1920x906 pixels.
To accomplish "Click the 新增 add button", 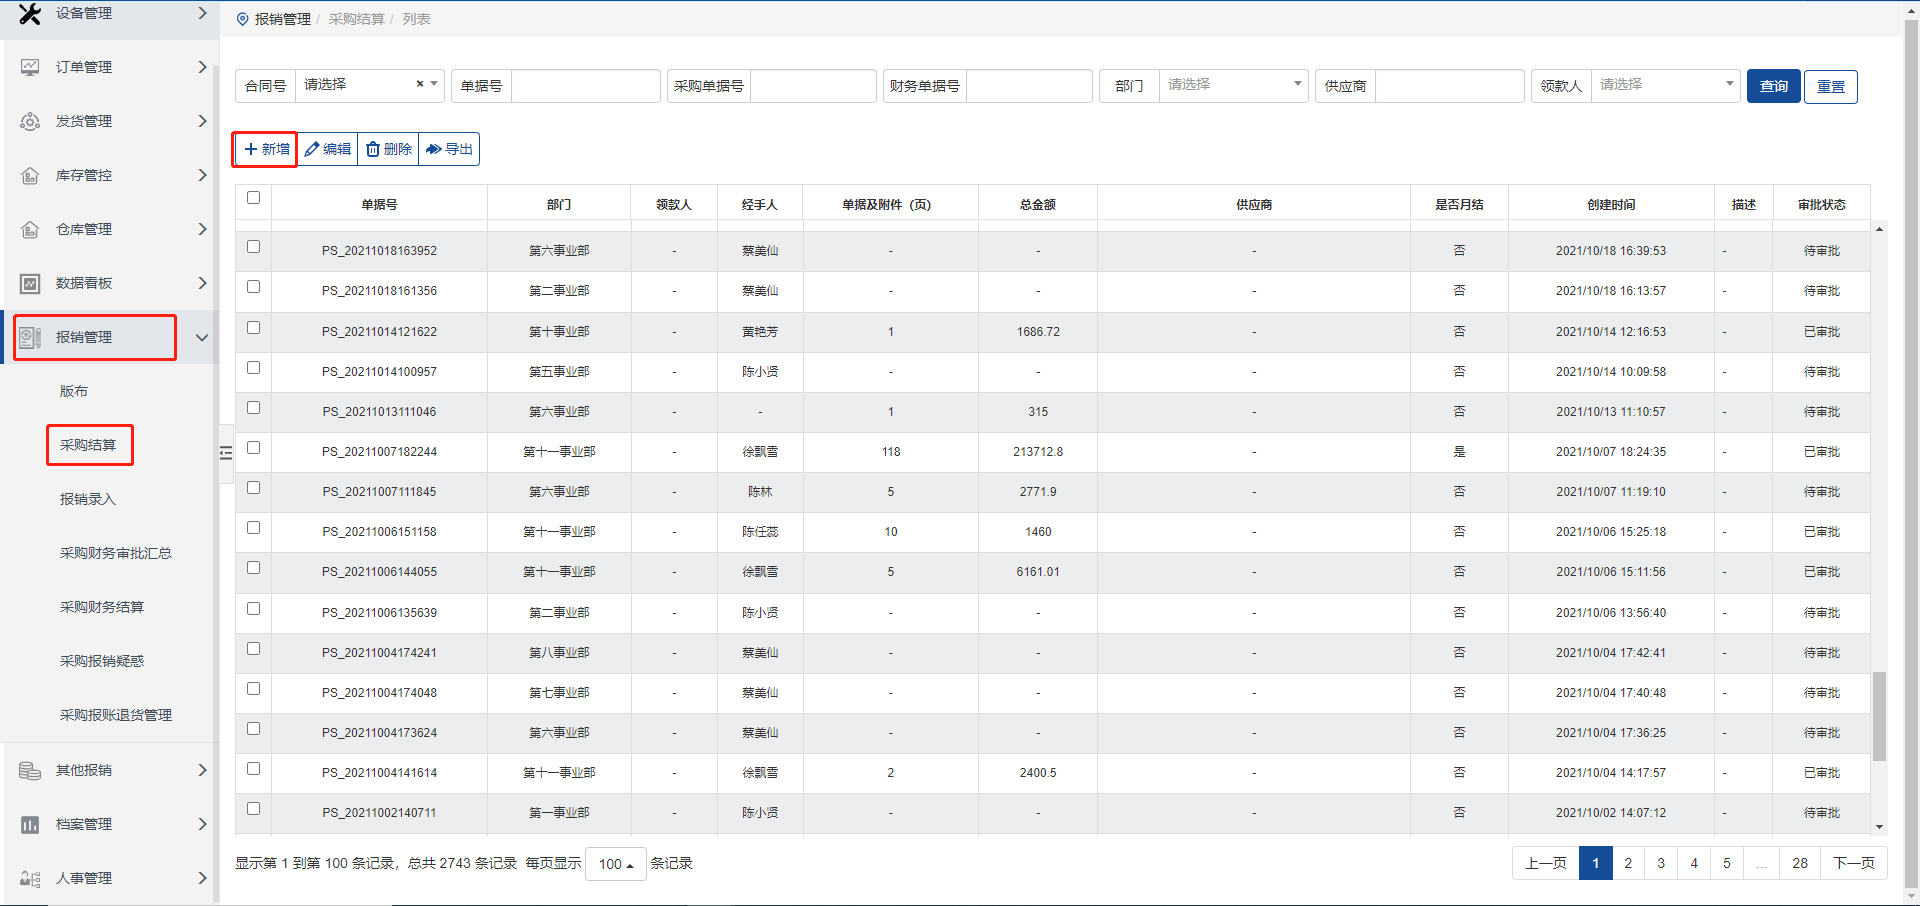I will [266, 149].
